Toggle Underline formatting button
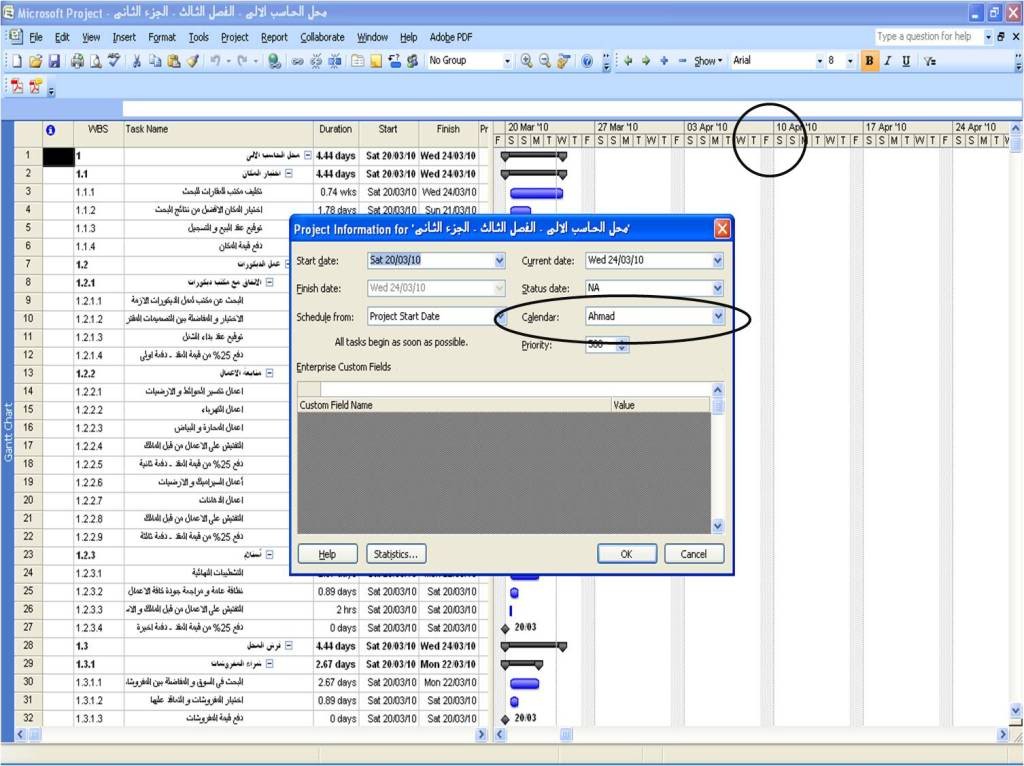Viewport: 1024px width, 766px height. (x=906, y=61)
